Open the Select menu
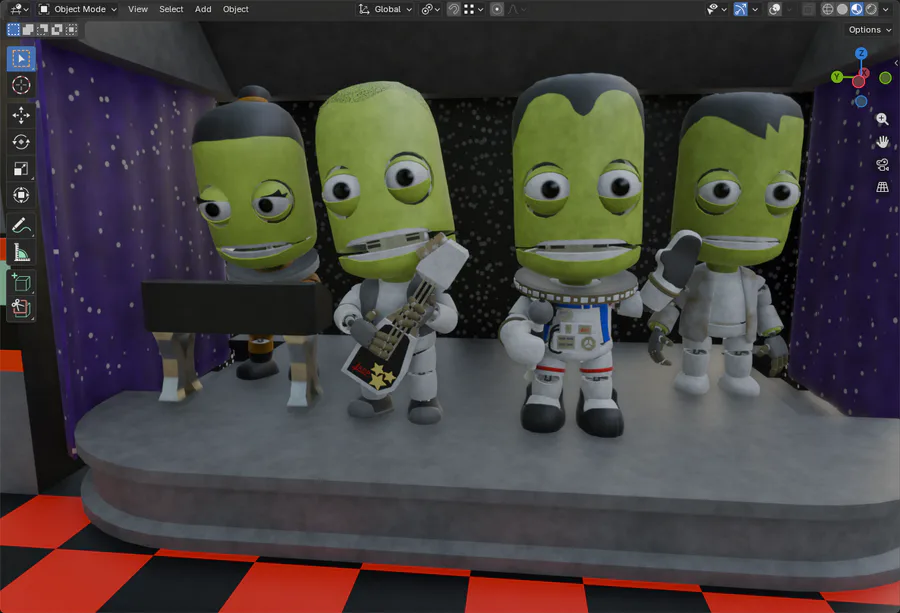This screenshot has height=613, width=900. click(171, 9)
